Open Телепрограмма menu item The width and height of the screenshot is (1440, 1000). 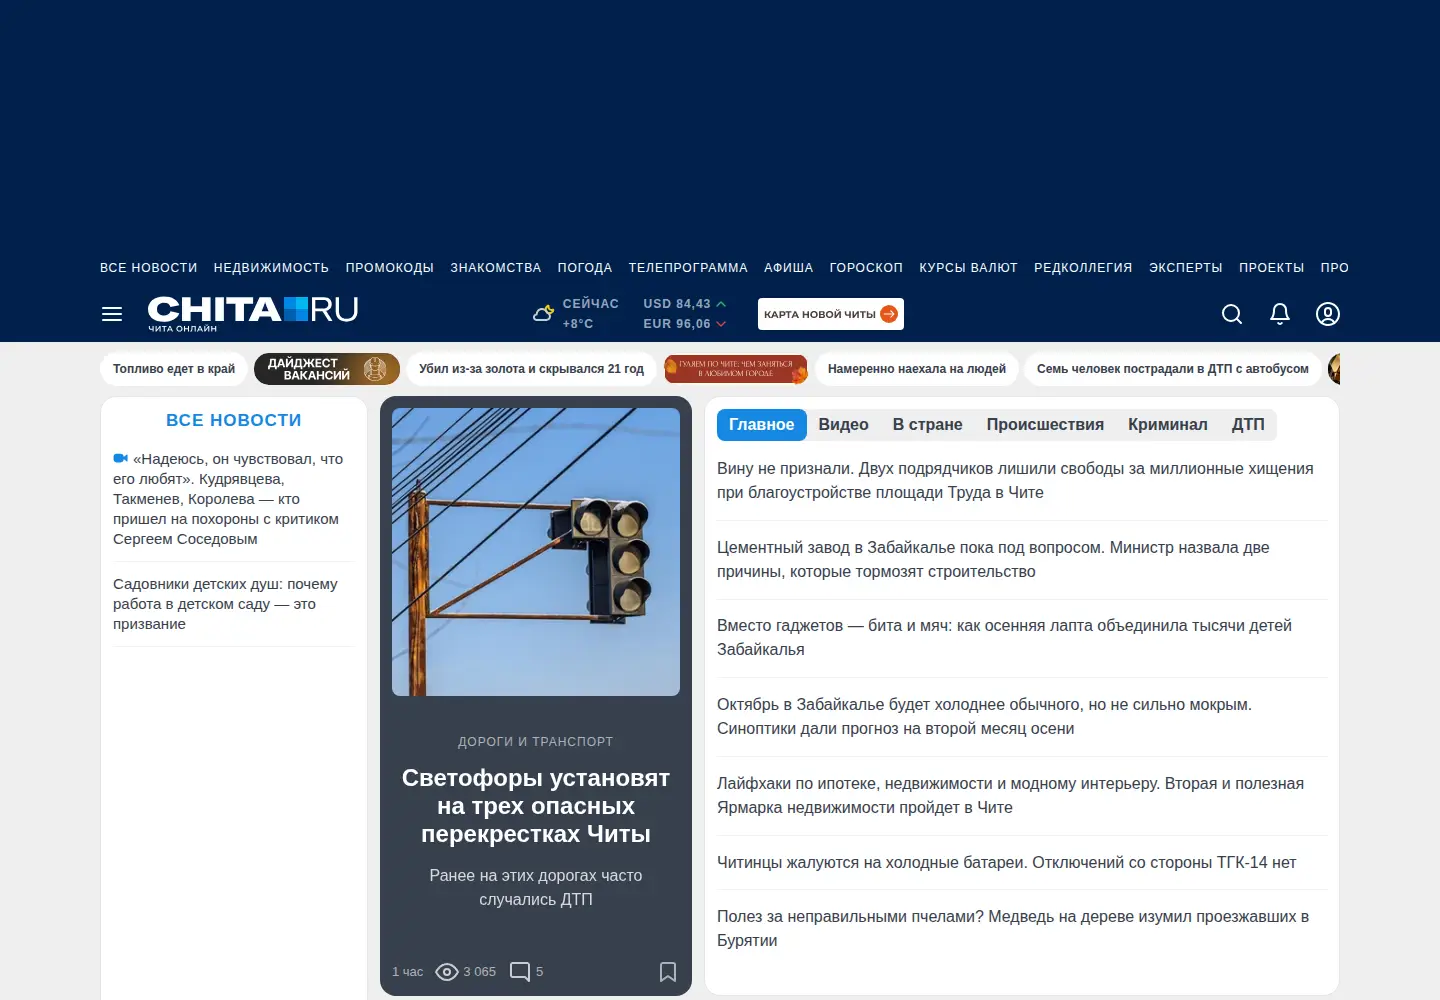tap(688, 268)
